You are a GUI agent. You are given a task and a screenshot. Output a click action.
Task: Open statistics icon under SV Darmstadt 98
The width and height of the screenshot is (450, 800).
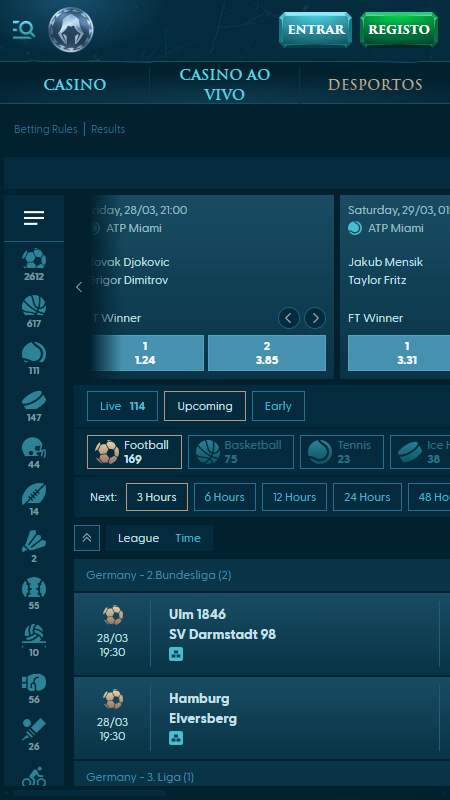point(176,654)
